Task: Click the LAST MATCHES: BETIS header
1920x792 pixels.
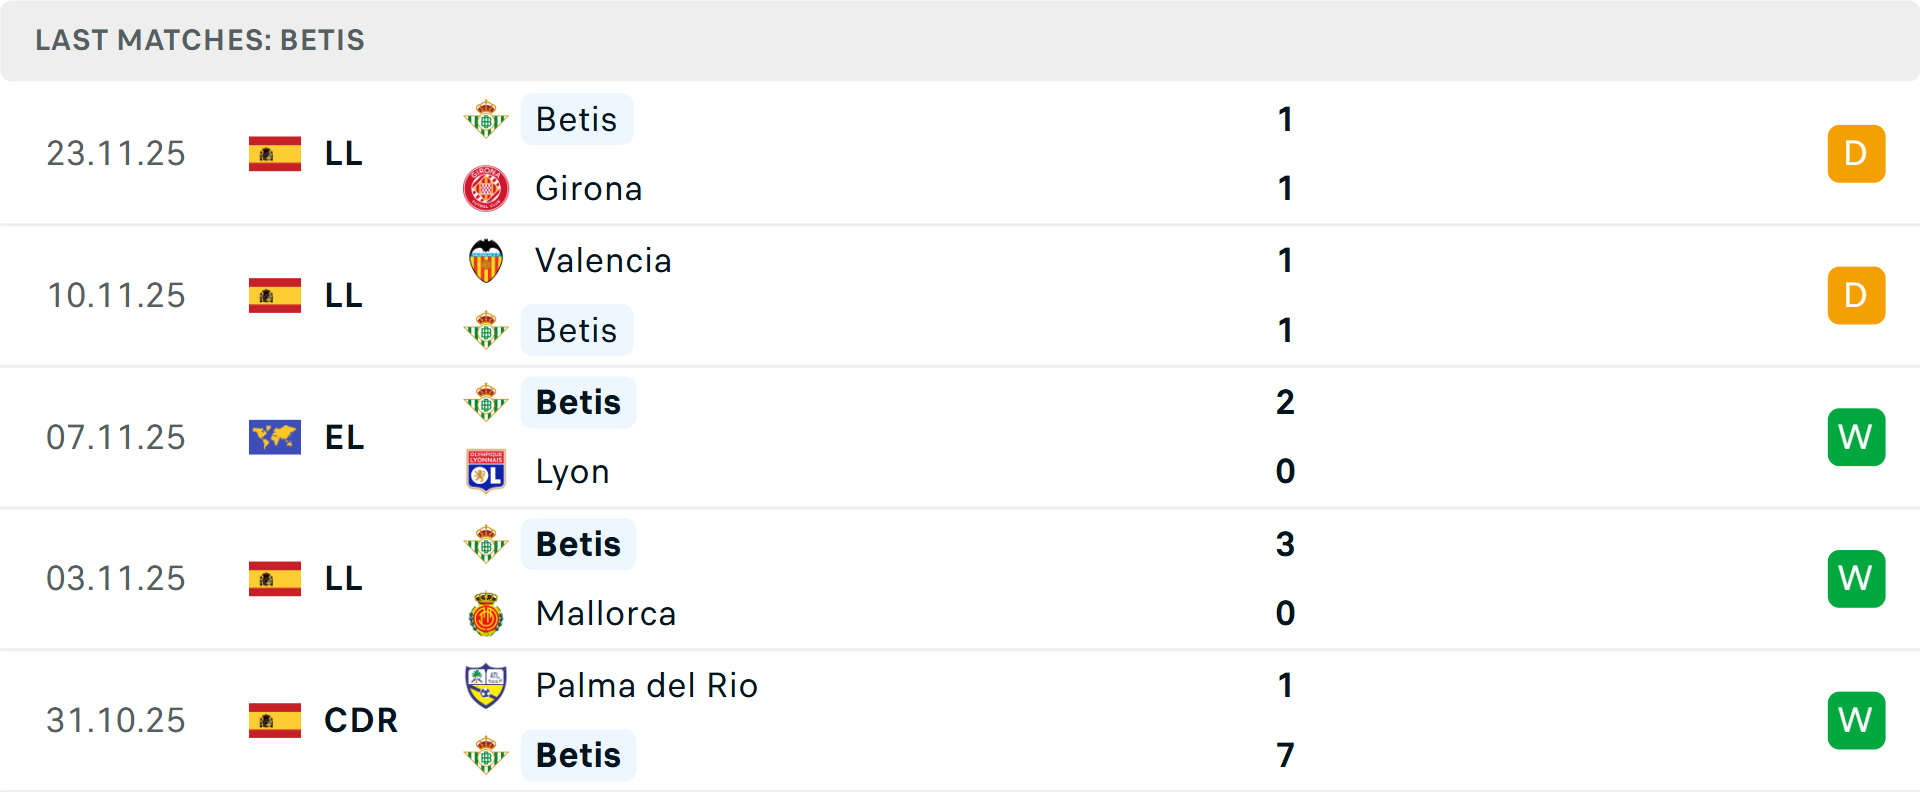Action: point(199,41)
